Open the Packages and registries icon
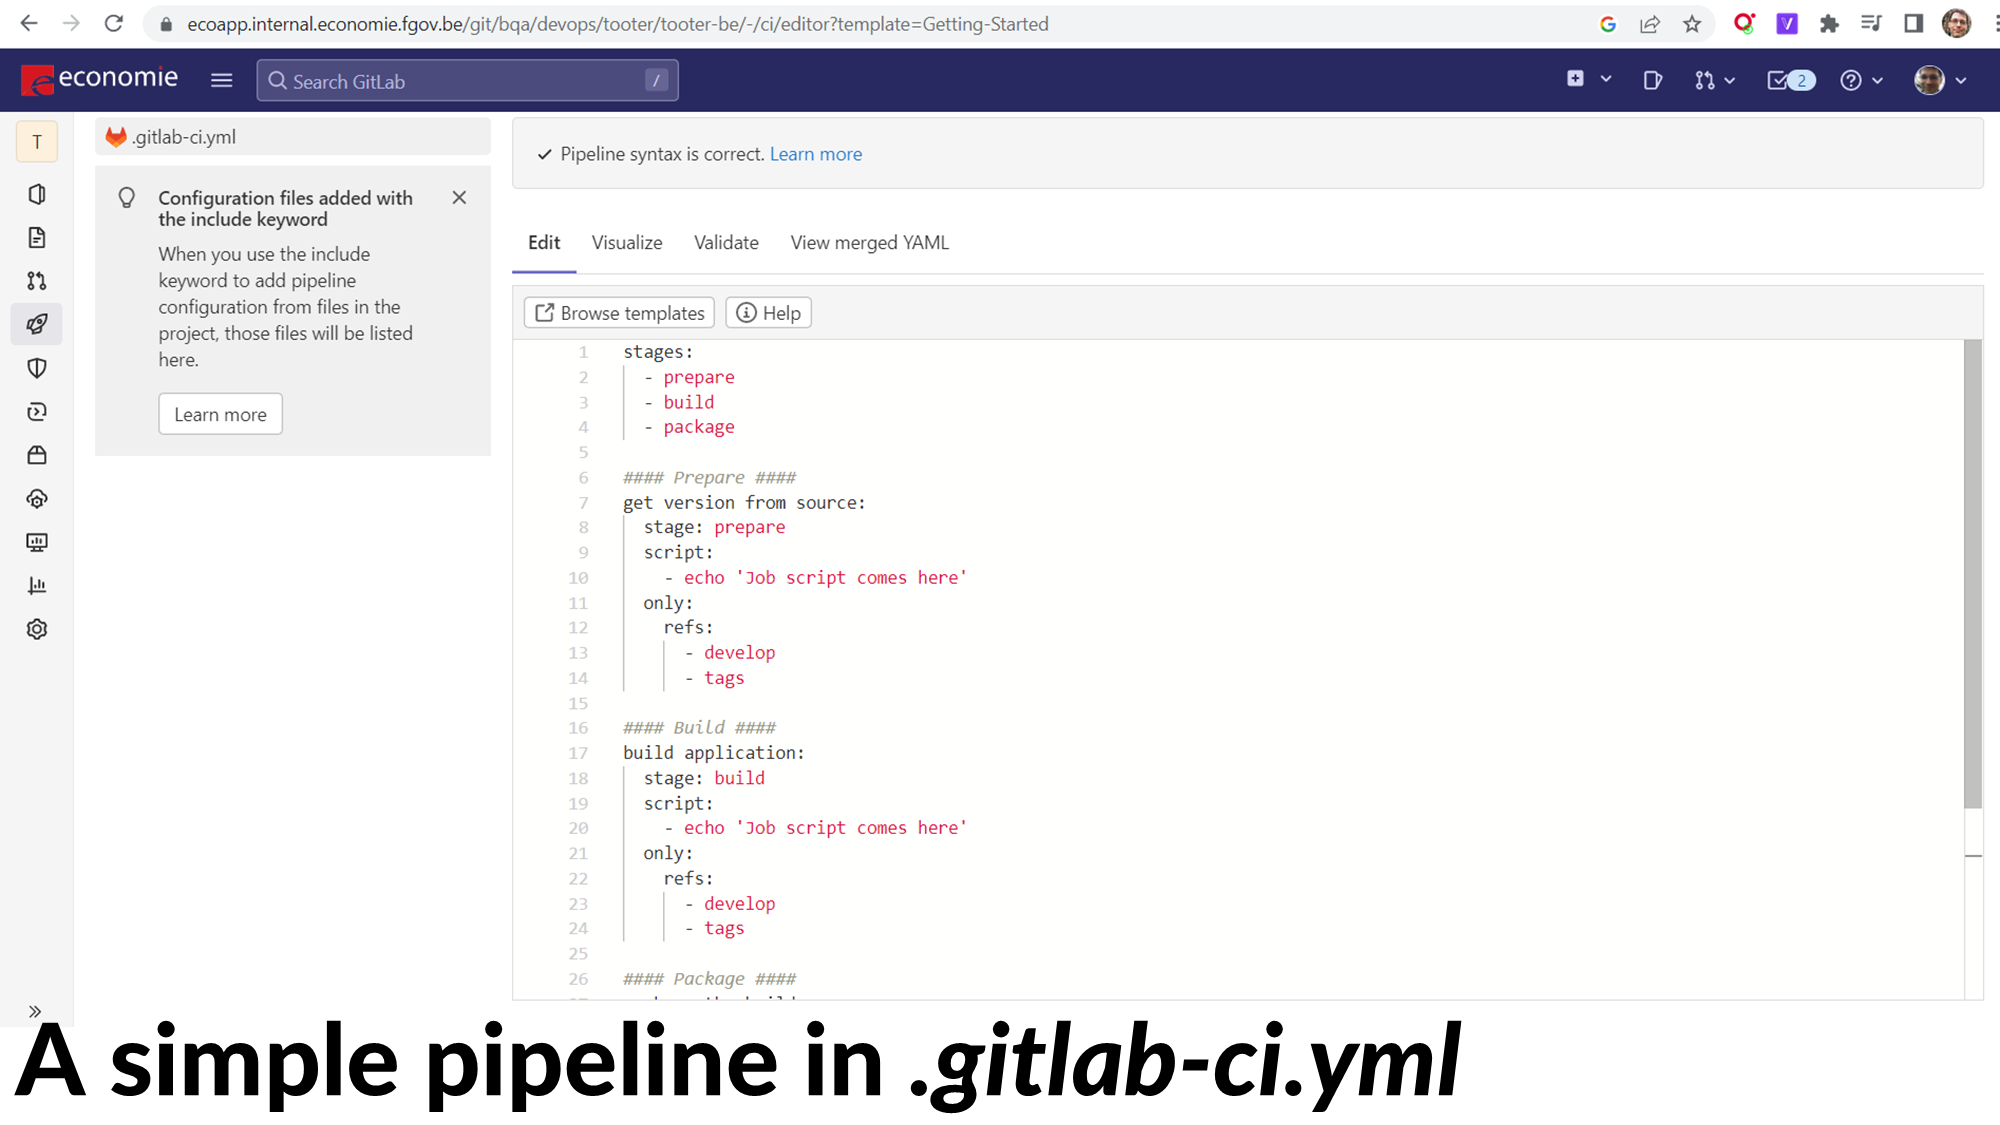The image size is (2000, 1125). pyautogui.click(x=37, y=455)
